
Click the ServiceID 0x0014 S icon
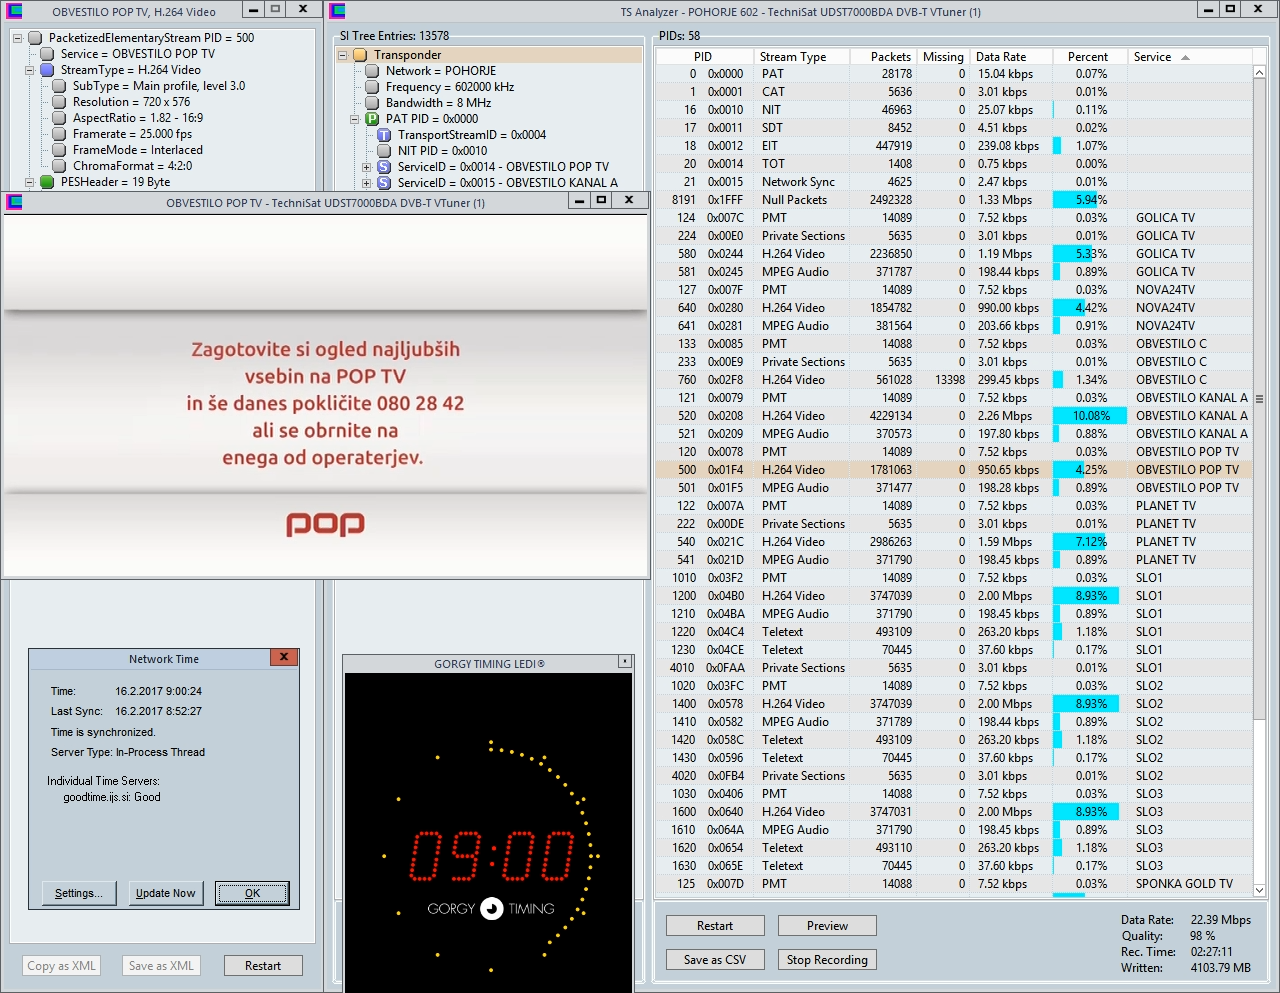(x=384, y=167)
